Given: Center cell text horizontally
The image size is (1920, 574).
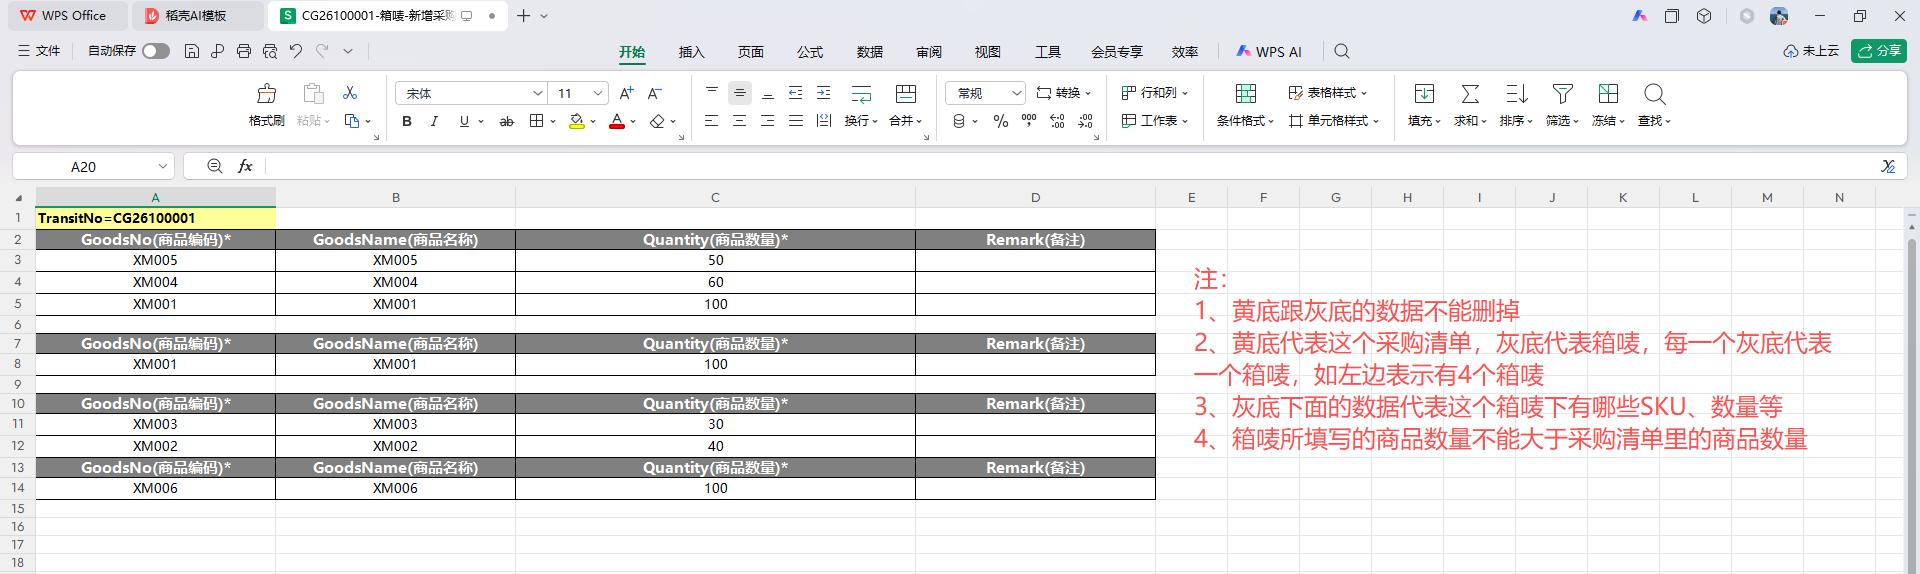Looking at the screenshot, I should click(x=740, y=121).
